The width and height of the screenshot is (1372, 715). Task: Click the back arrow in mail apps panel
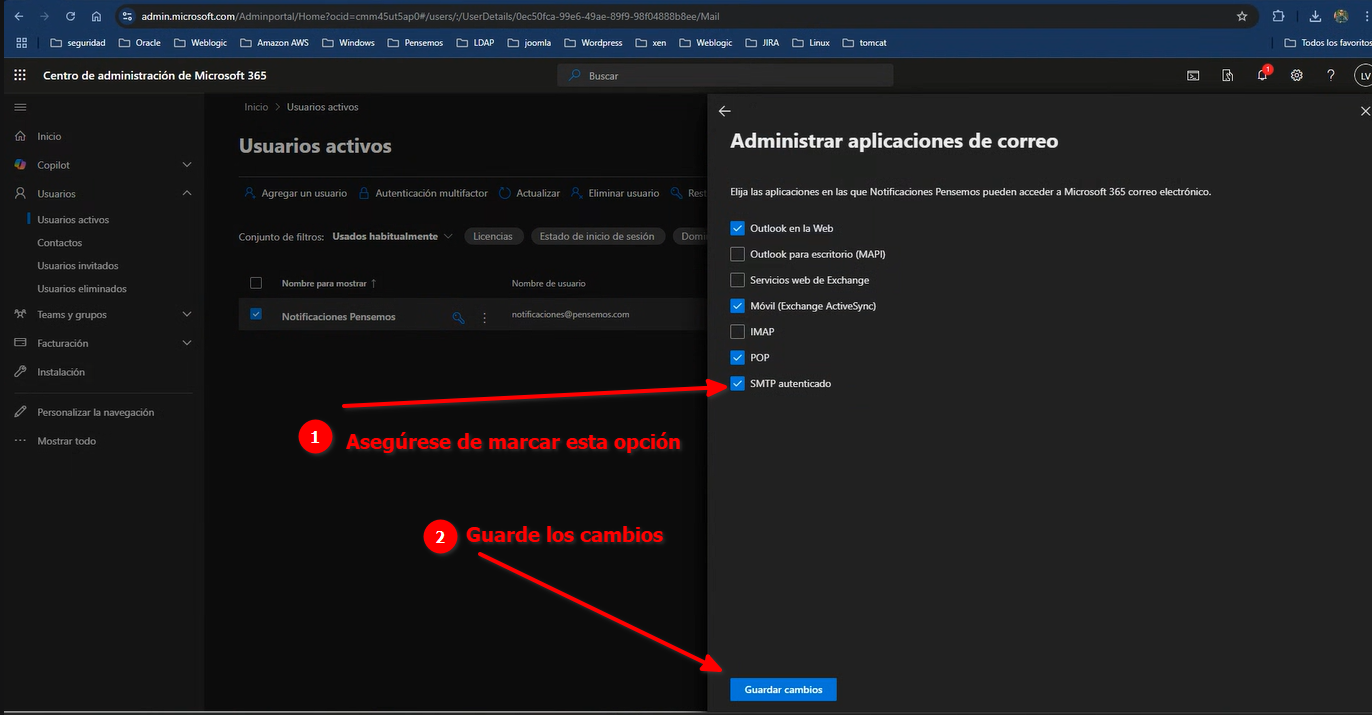coord(725,111)
